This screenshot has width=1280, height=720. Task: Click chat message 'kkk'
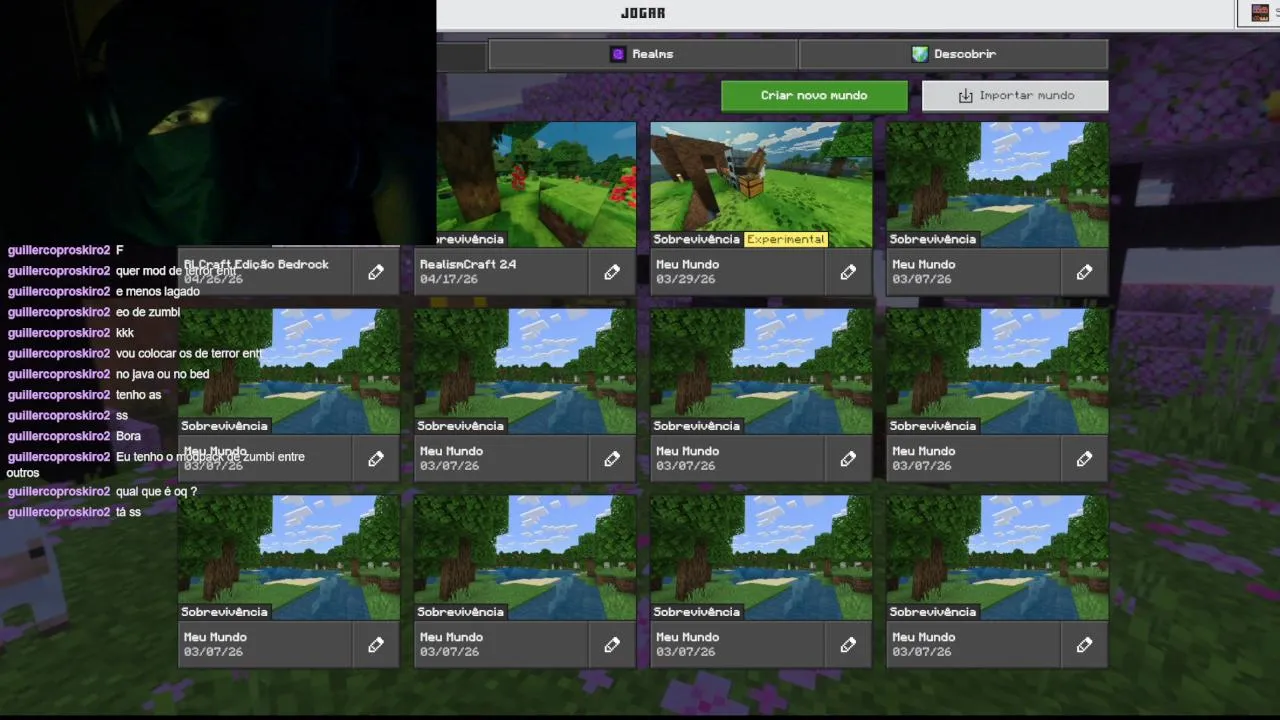pyautogui.click(x=125, y=333)
